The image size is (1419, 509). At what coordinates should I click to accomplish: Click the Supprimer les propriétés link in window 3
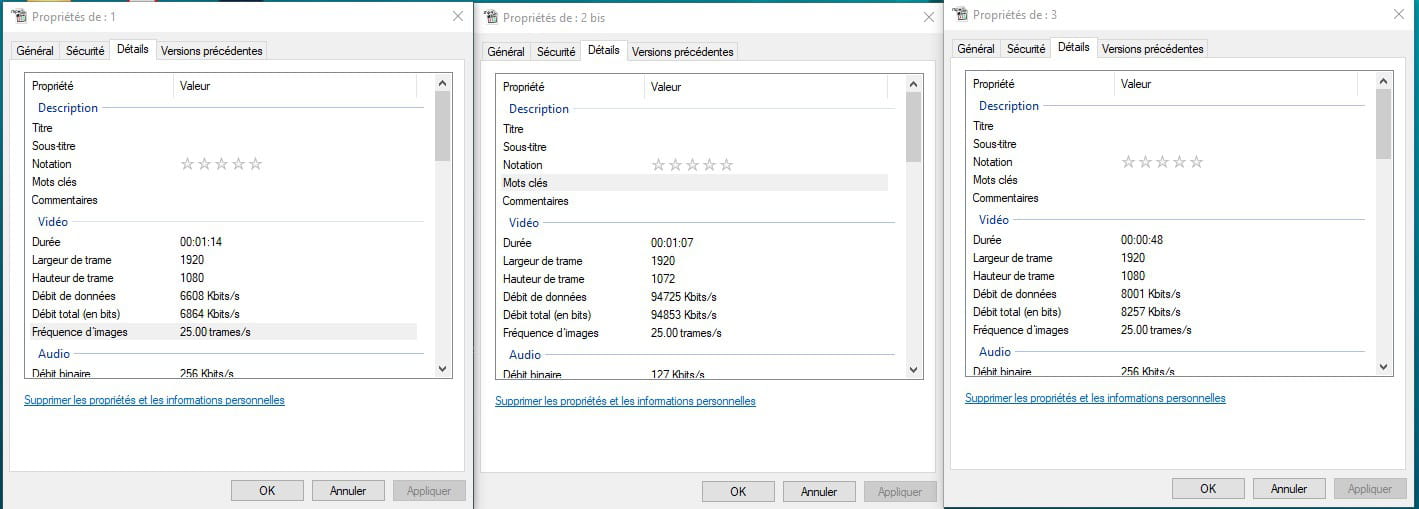pos(1095,398)
